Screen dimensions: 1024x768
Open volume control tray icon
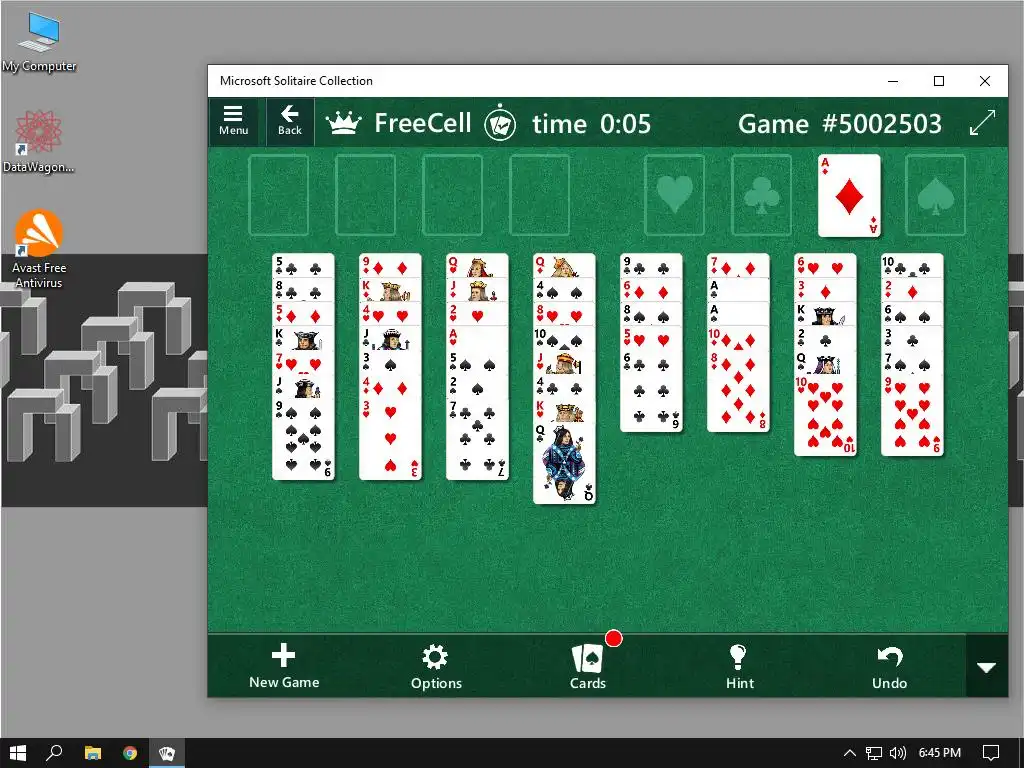[x=898, y=753]
